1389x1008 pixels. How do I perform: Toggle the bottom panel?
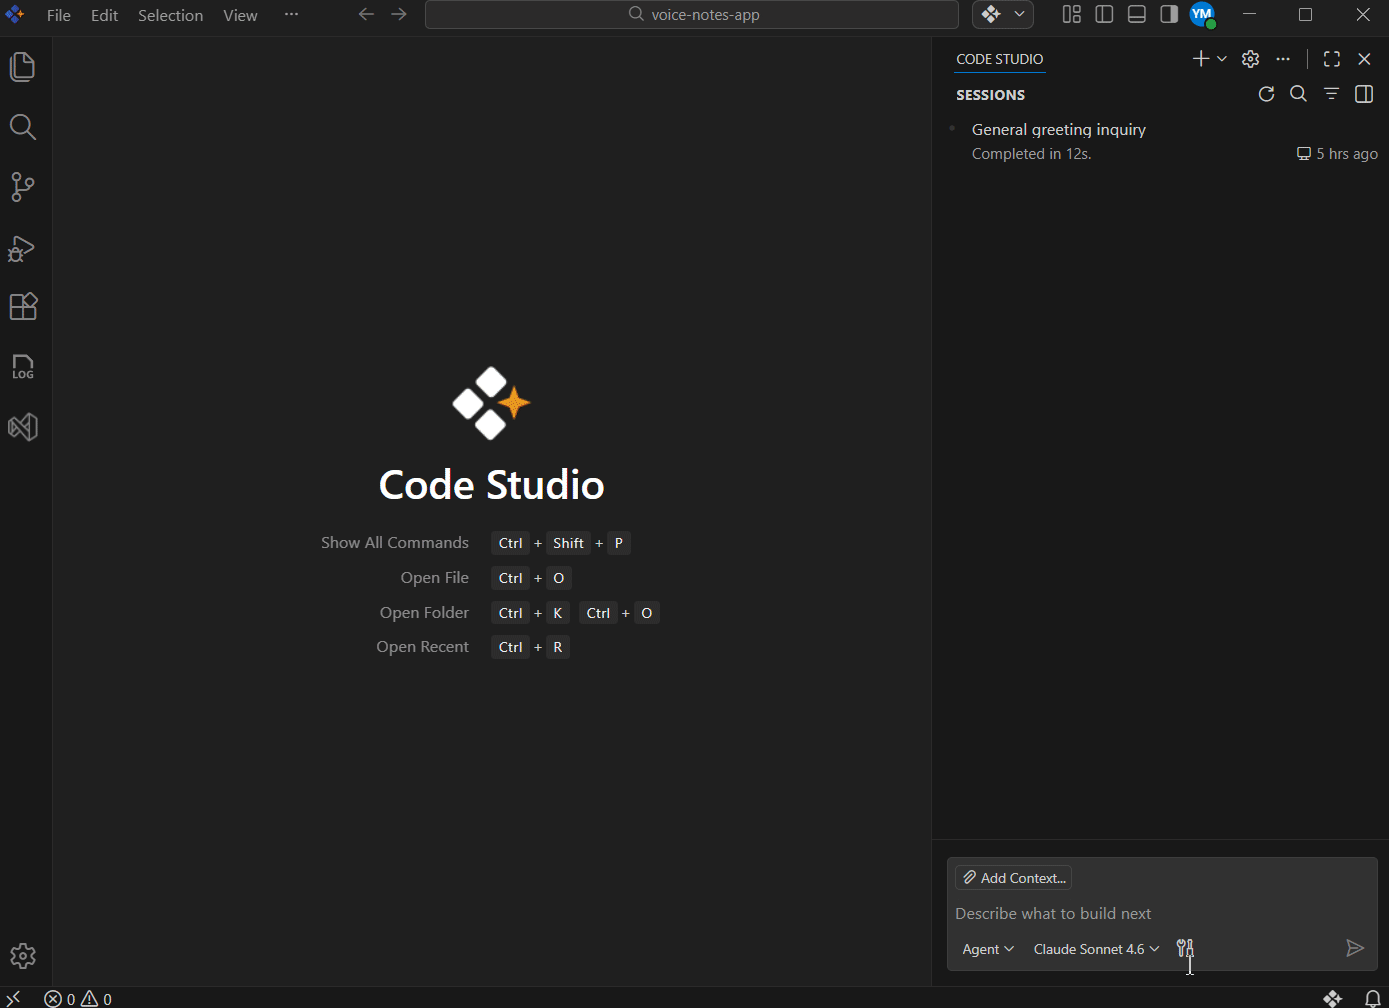[1137, 14]
